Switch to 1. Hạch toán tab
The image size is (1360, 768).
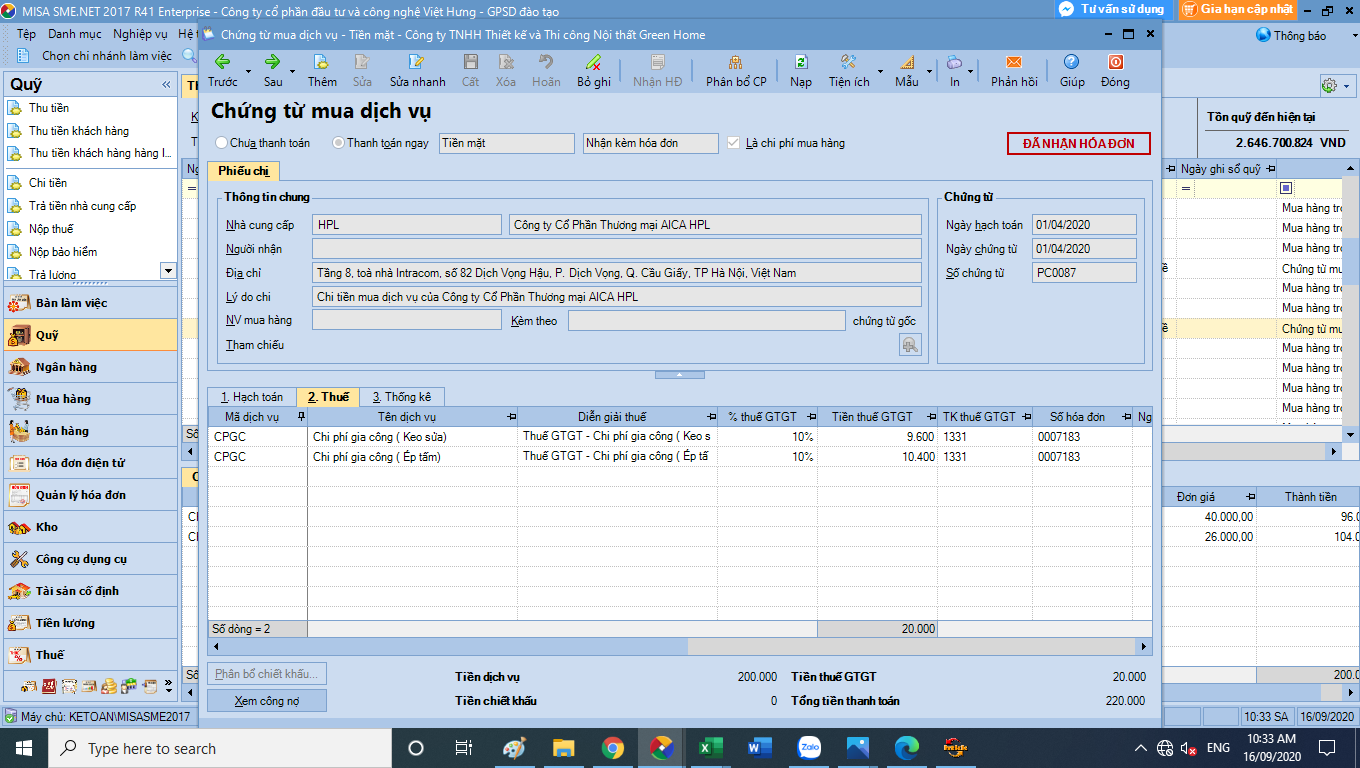(252, 397)
